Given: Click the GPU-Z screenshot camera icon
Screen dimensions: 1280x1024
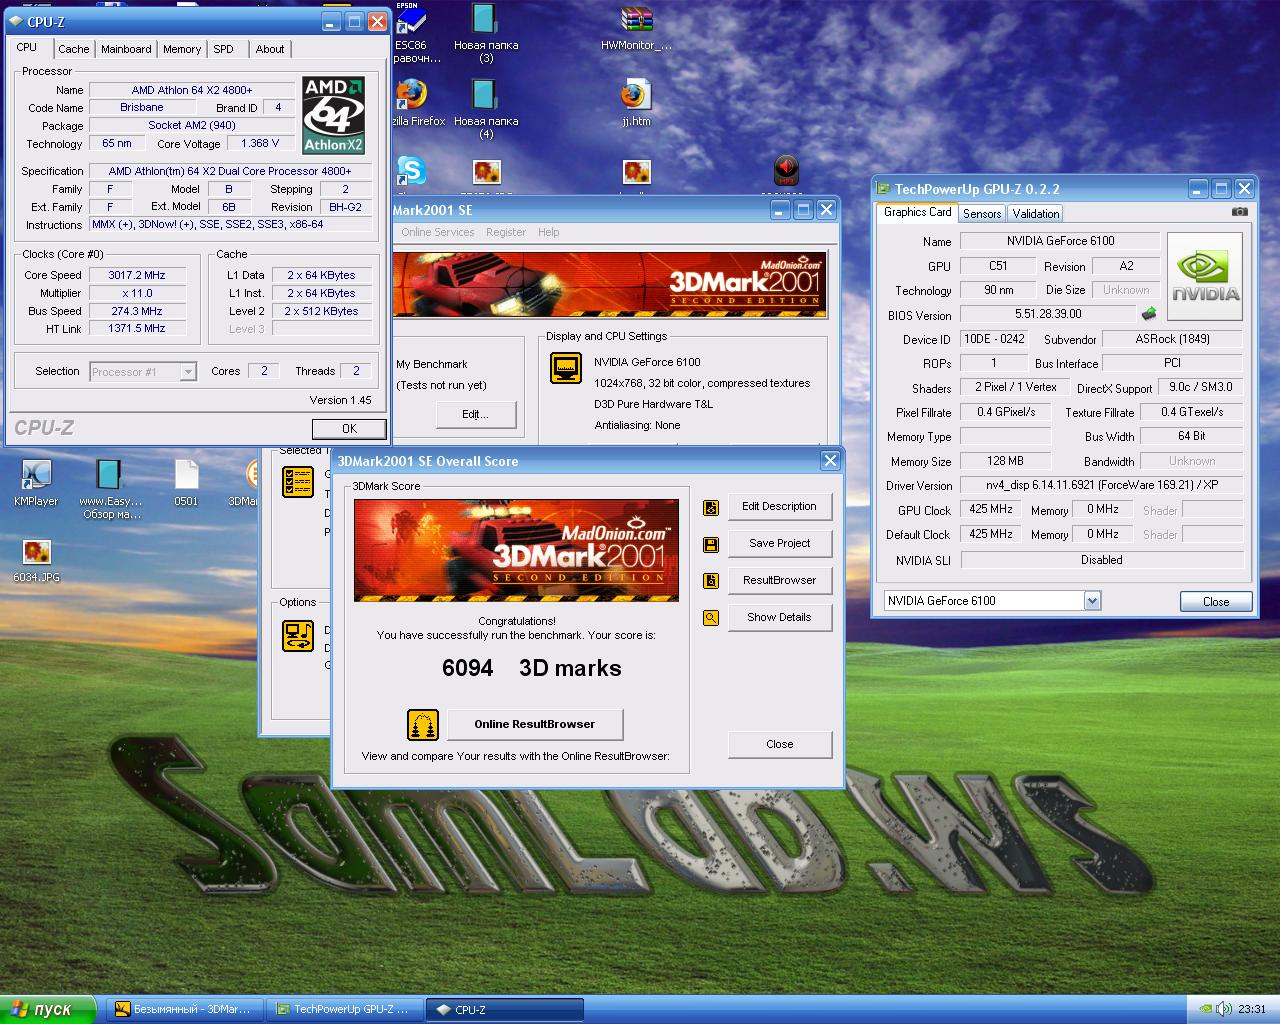Looking at the screenshot, I should (1240, 212).
